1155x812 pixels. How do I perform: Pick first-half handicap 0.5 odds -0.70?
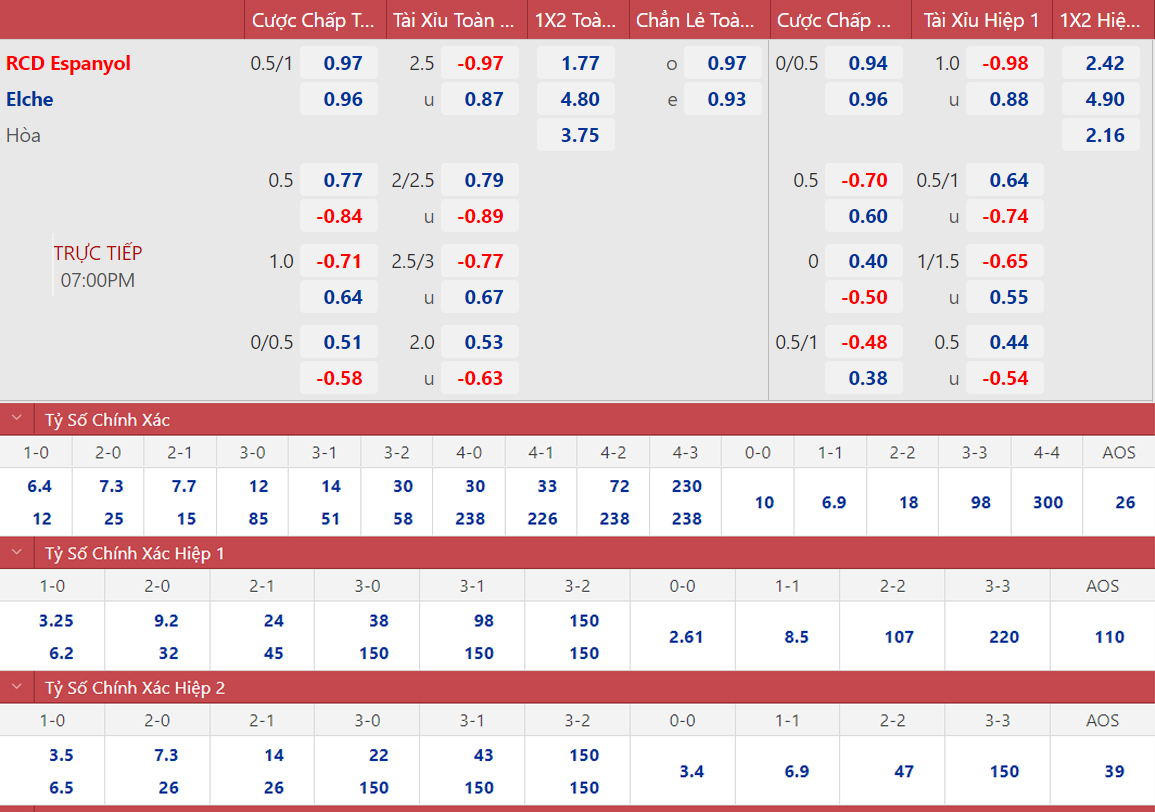pyautogui.click(x=864, y=181)
